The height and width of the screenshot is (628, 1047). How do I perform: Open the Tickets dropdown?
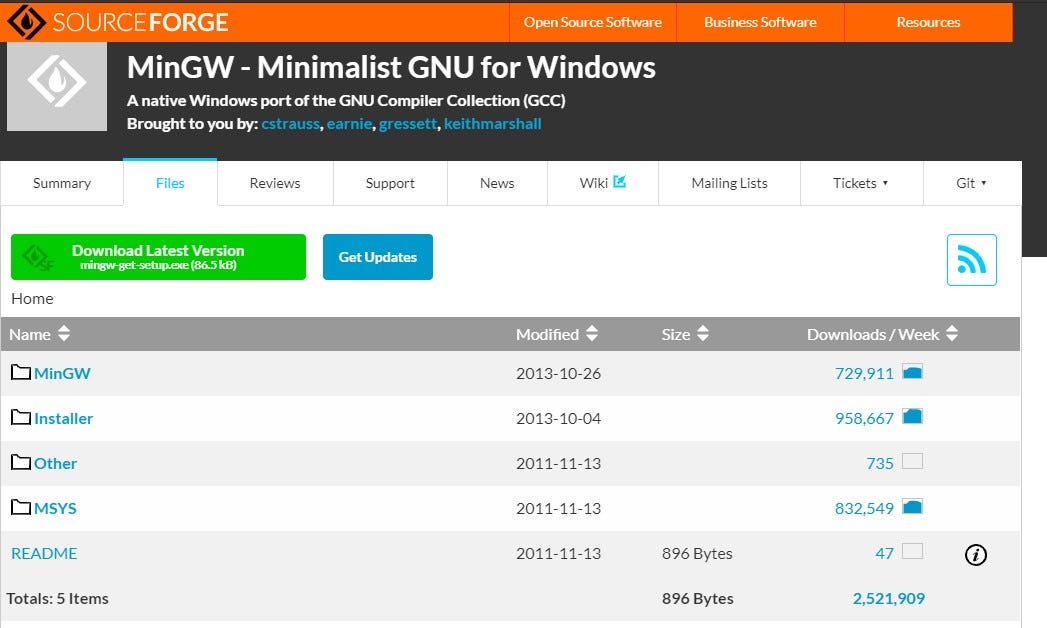(861, 183)
